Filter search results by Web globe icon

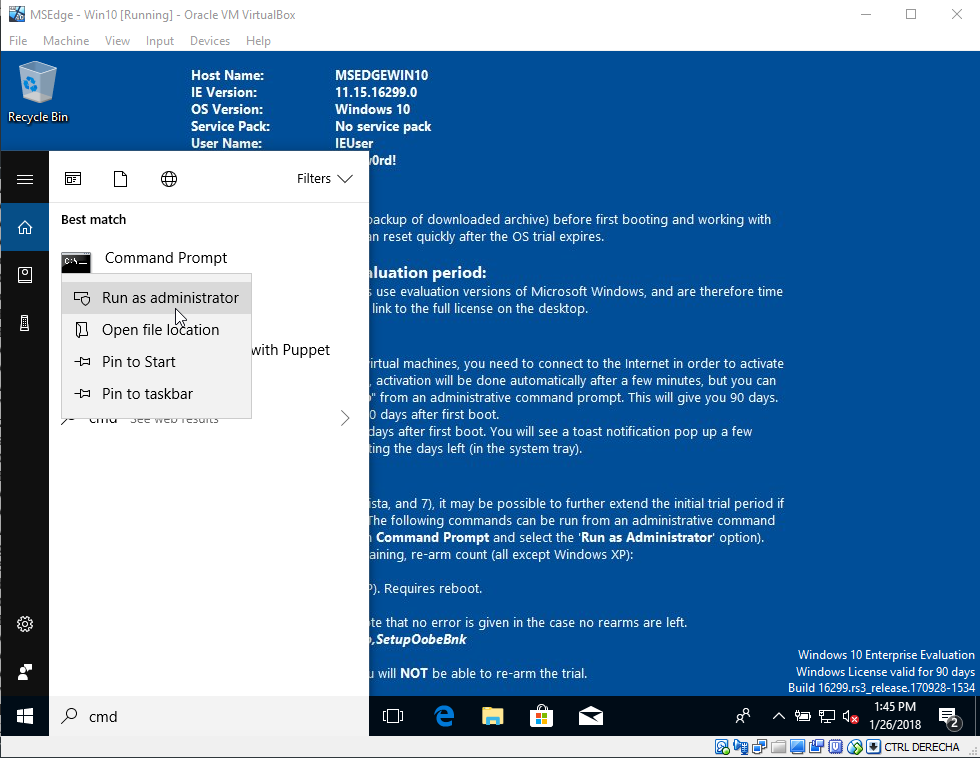(169, 179)
